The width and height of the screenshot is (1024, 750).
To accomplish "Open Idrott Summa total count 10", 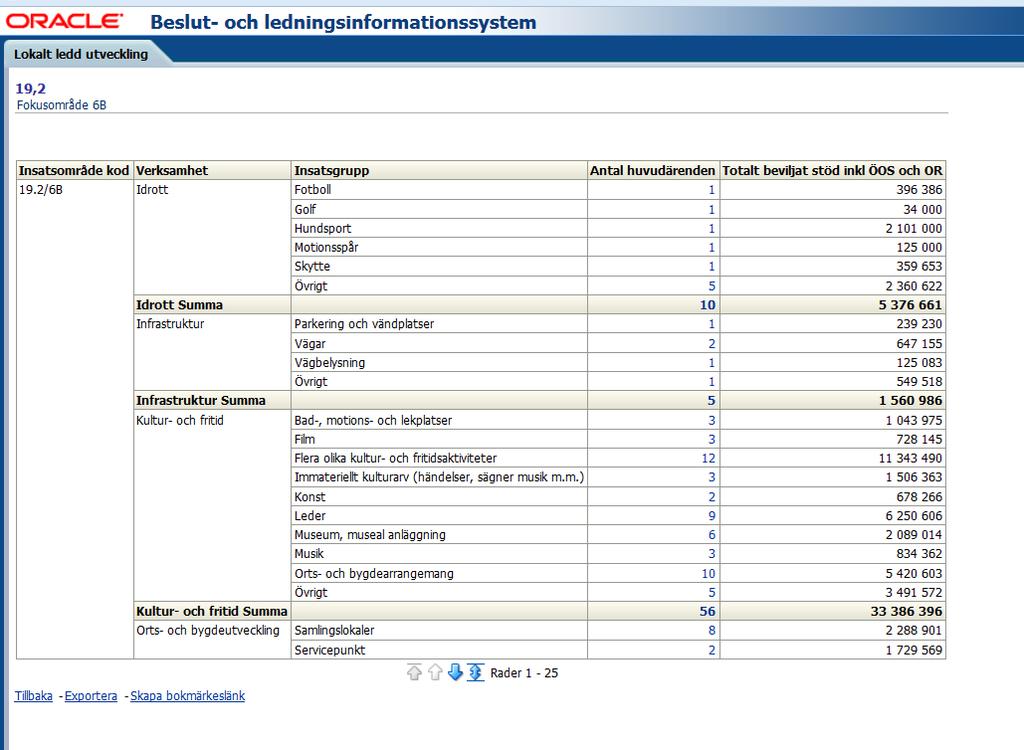I will [708, 304].
